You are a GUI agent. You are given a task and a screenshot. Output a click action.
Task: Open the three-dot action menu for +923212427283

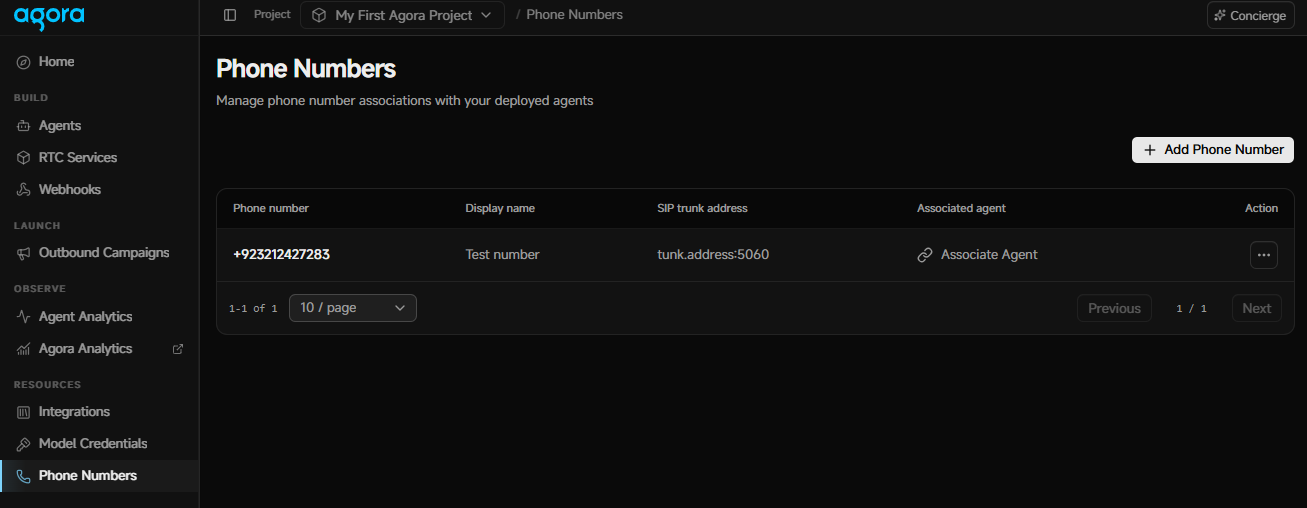pos(1264,255)
